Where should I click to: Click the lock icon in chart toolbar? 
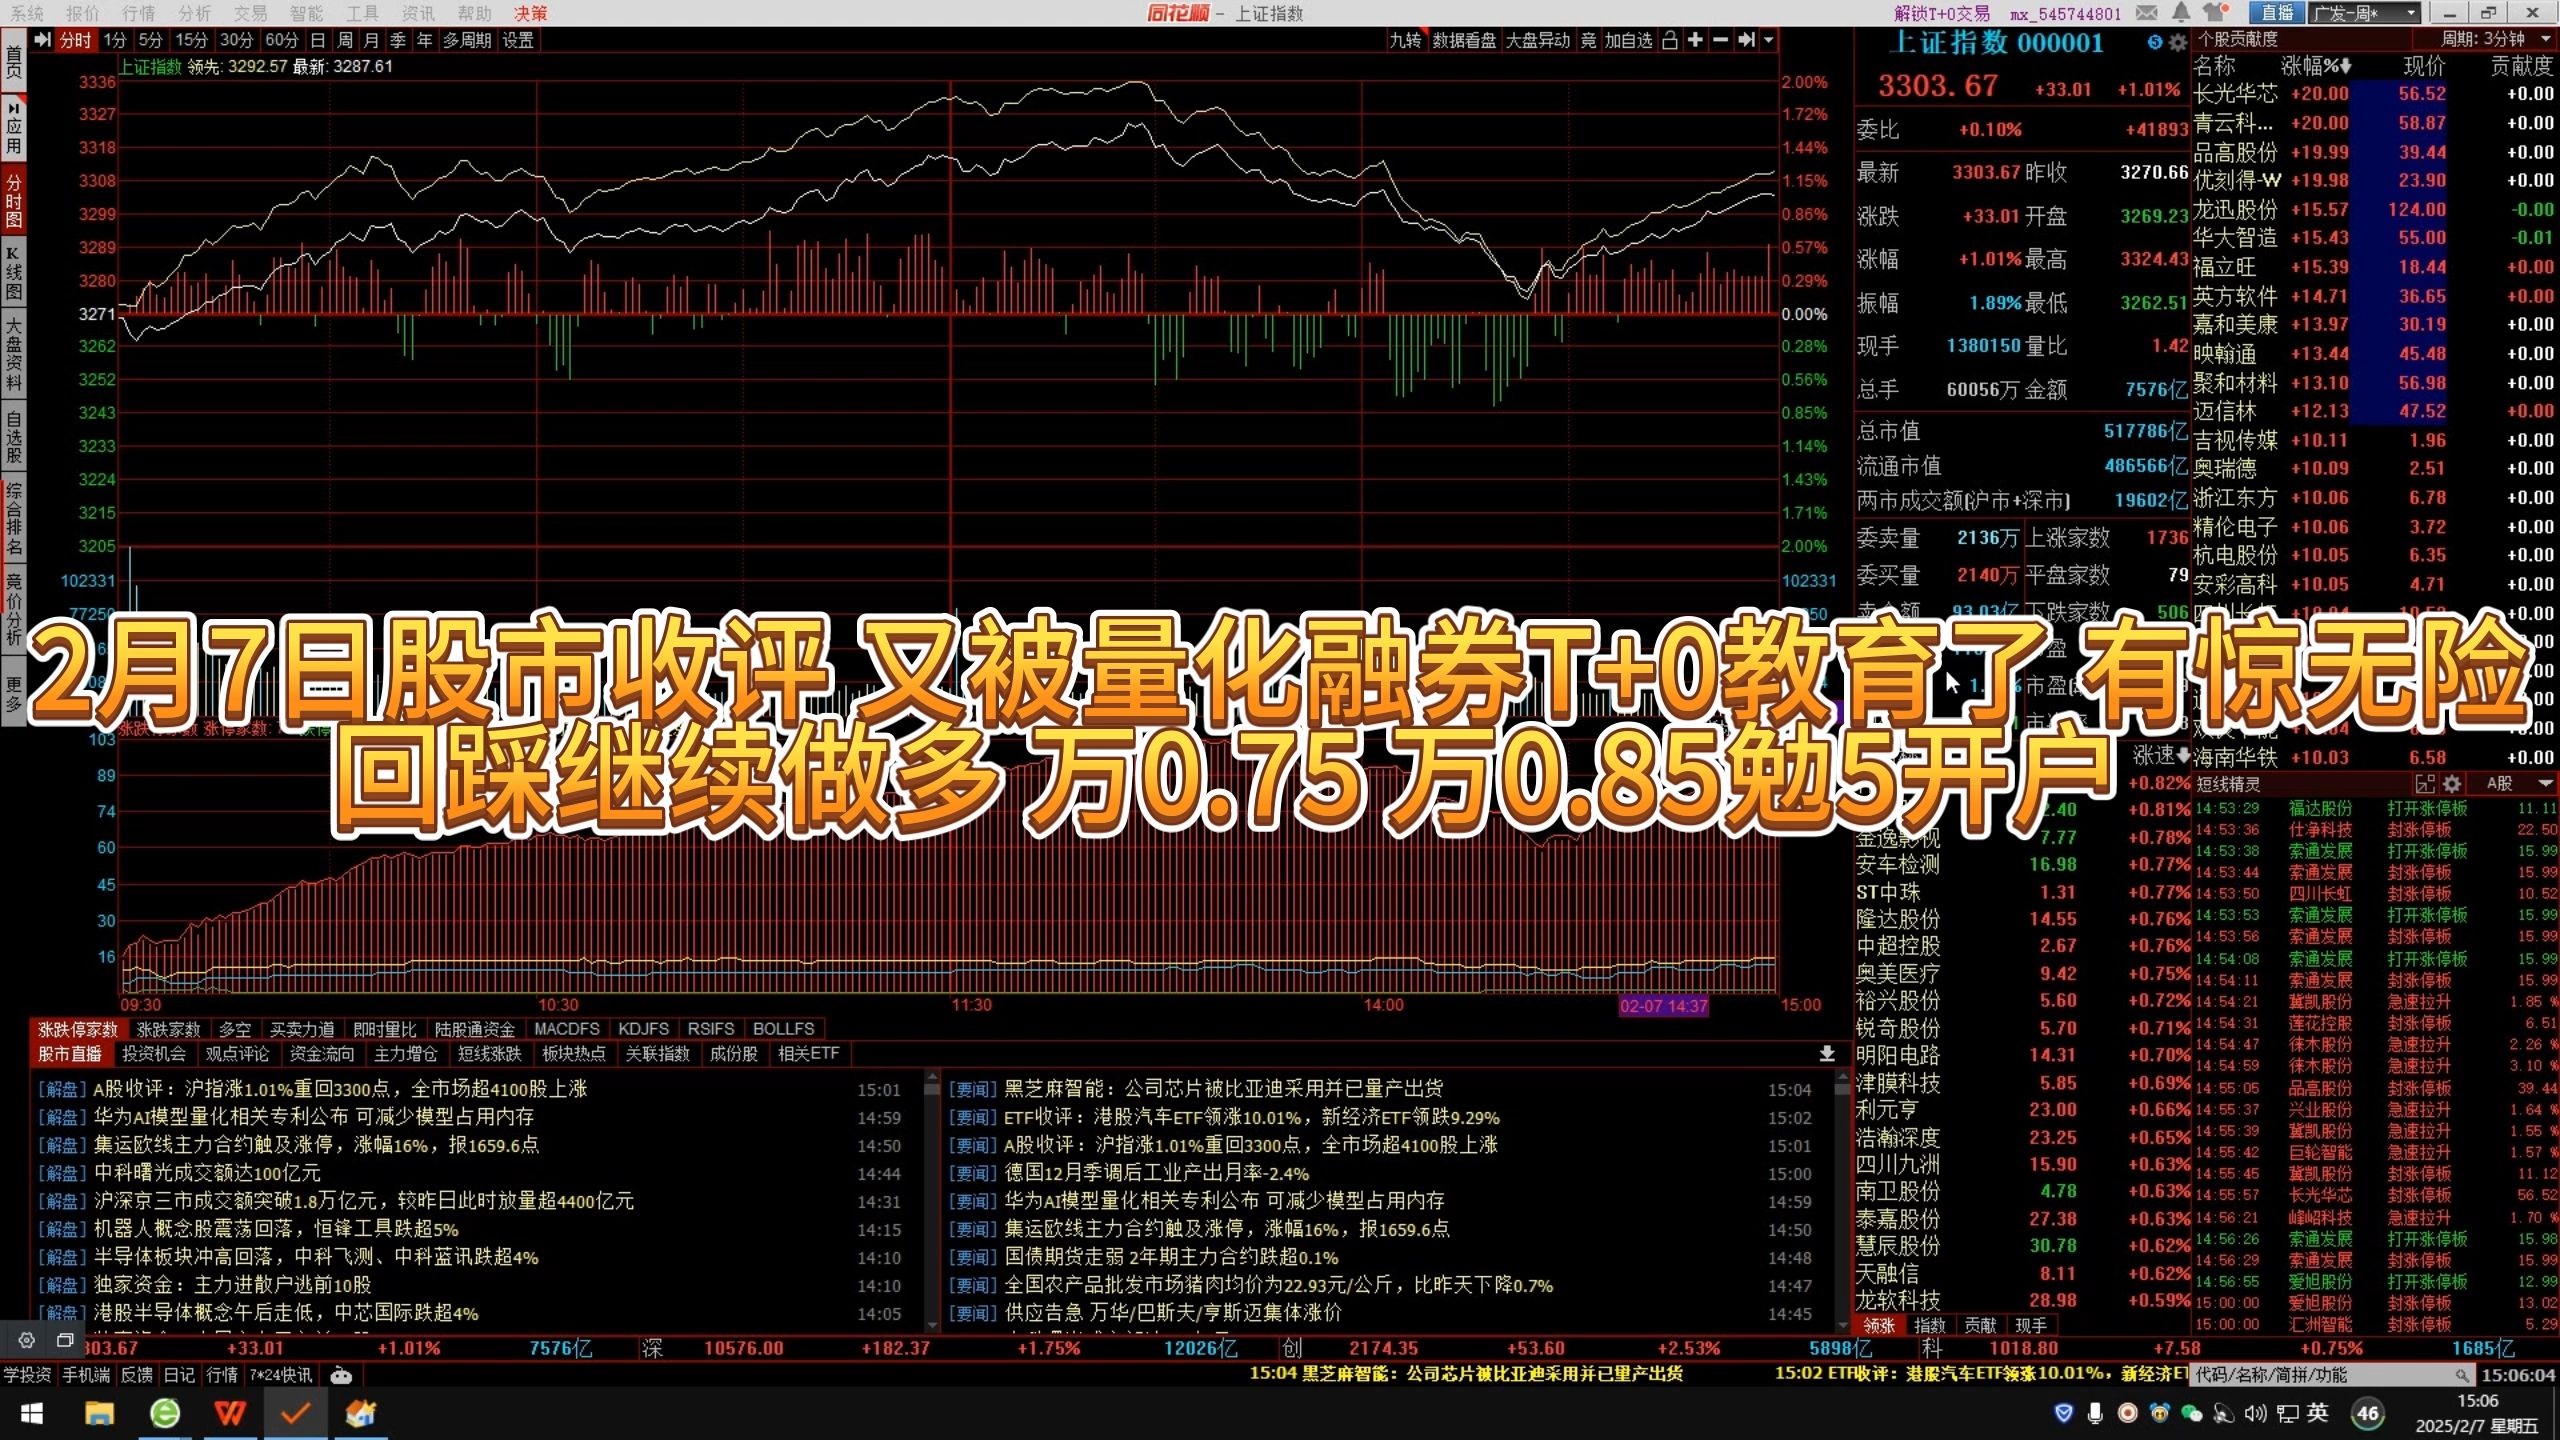[x=1669, y=40]
